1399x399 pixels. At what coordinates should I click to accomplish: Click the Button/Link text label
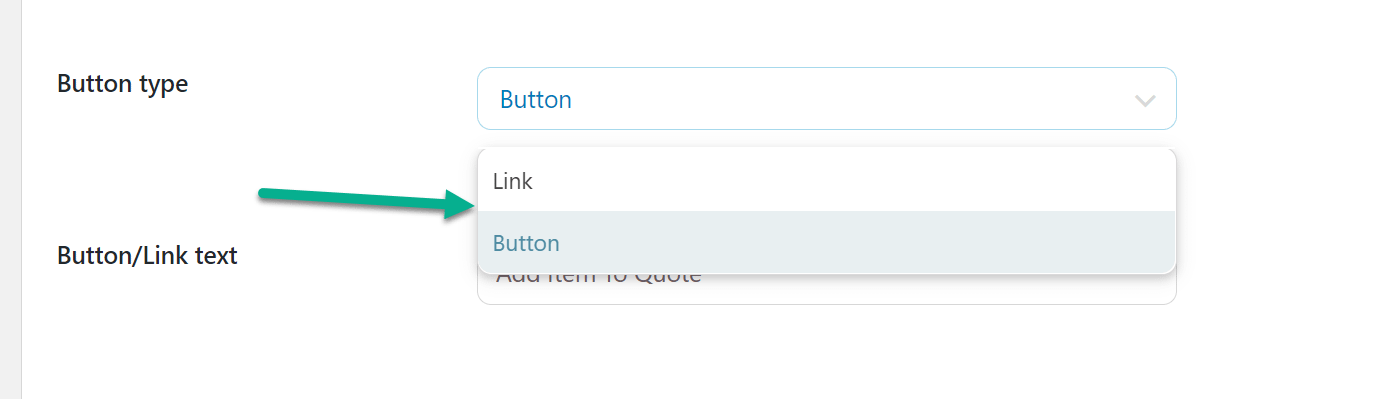[147, 256]
